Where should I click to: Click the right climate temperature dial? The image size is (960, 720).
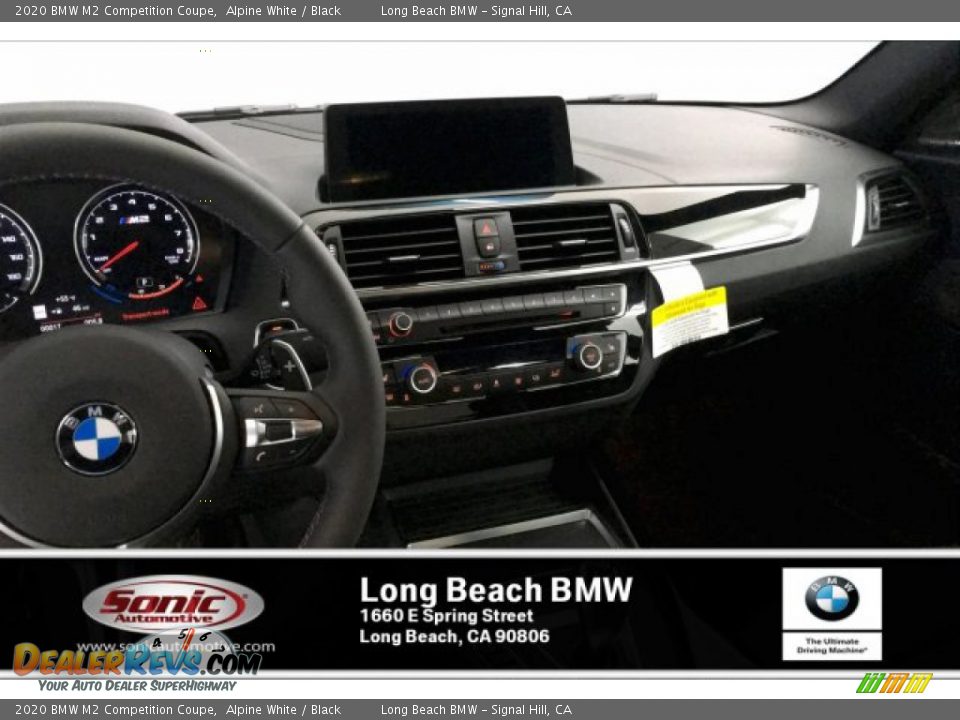coord(588,355)
